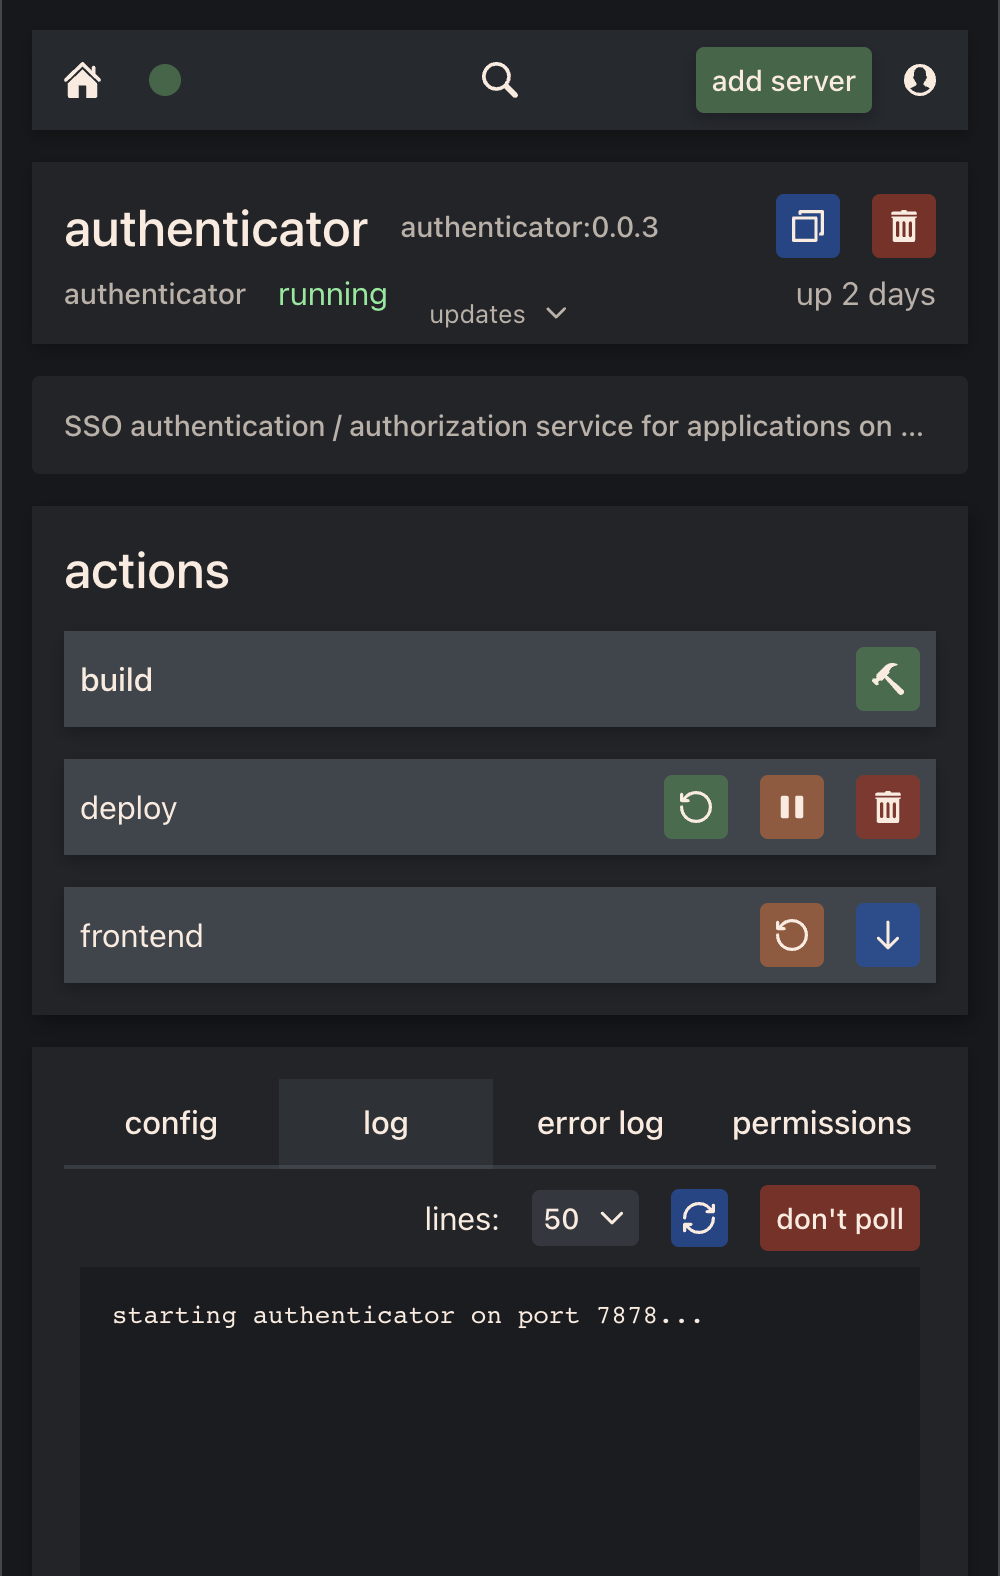Open the lines count dropdown
Viewport: 1000px width, 1576px height.
pos(585,1218)
